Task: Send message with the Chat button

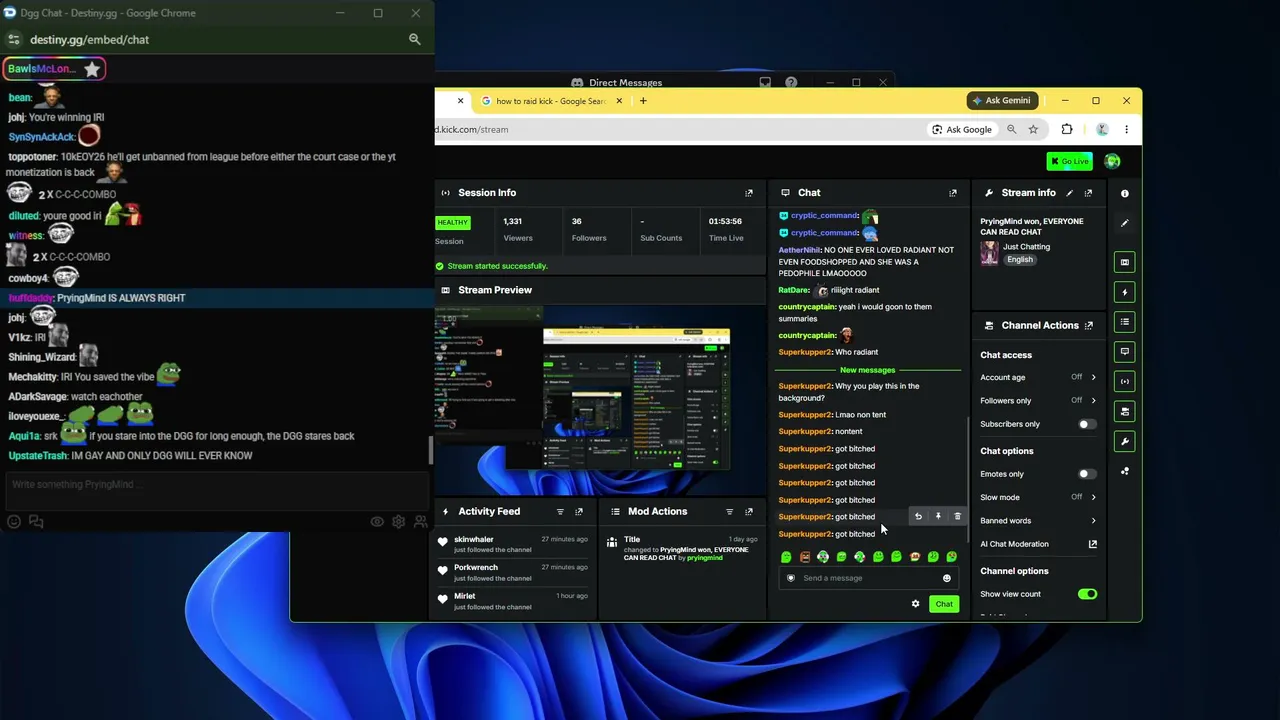Action: click(x=944, y=604)
